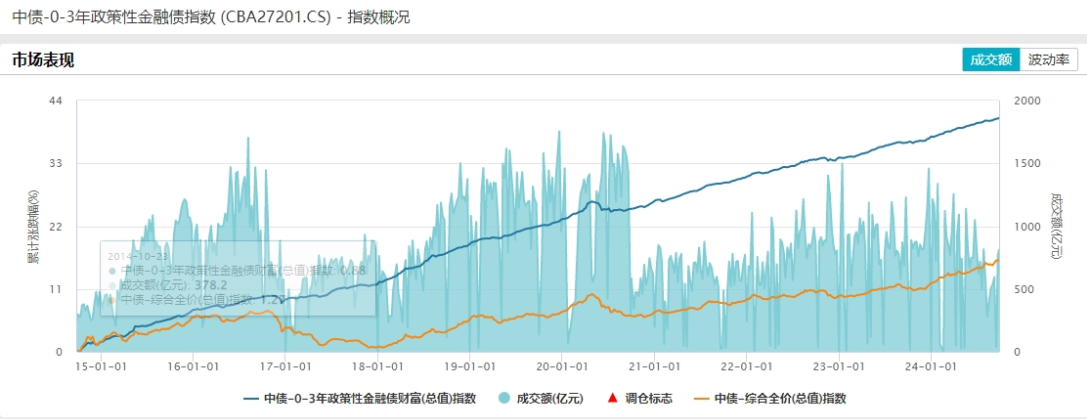
Task: Switch to the 成交额 tab
Action: [991, 60]
